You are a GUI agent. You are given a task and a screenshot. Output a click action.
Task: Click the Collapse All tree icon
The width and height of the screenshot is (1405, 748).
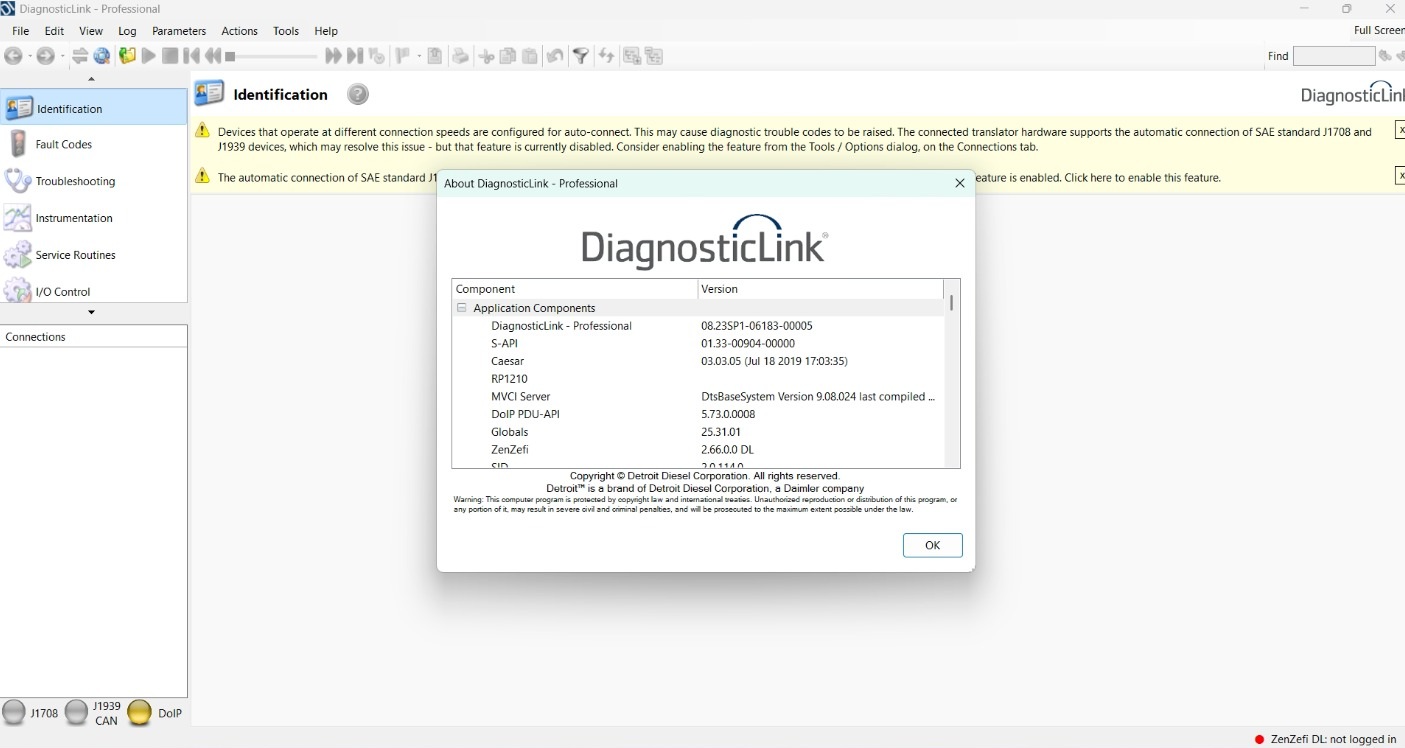[654, 56]
